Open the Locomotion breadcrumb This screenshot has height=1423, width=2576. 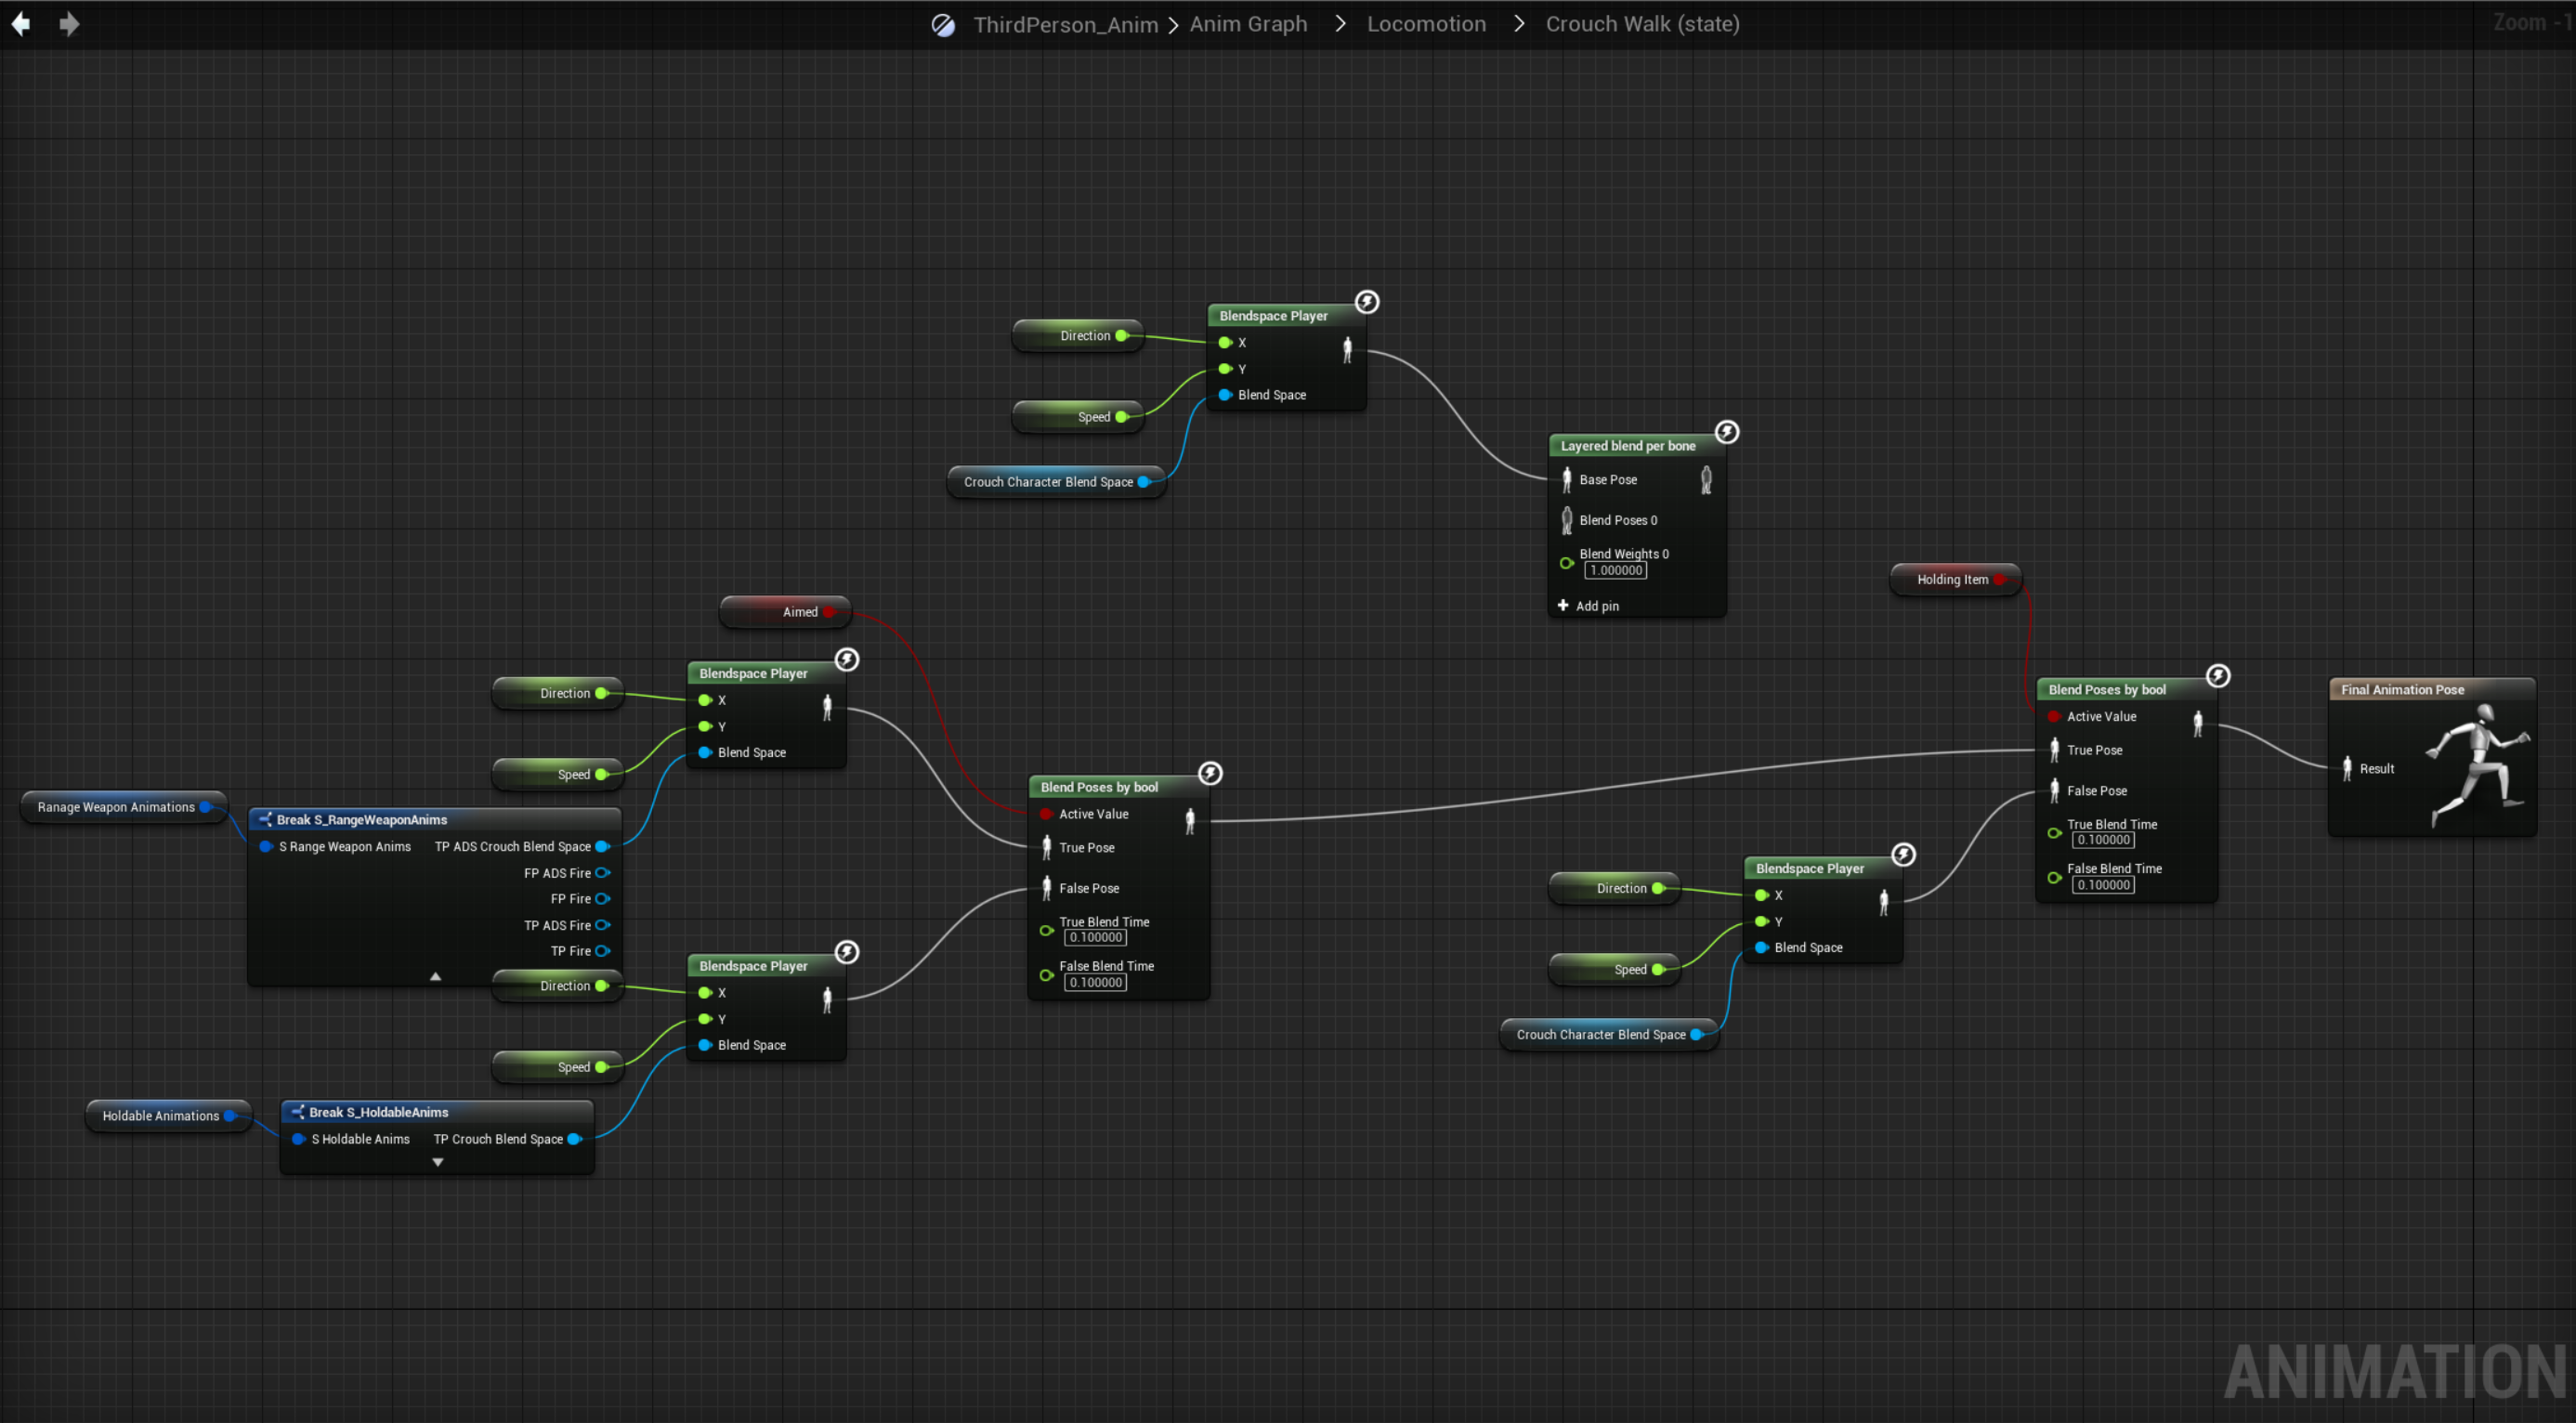(x=1426, y=24)
